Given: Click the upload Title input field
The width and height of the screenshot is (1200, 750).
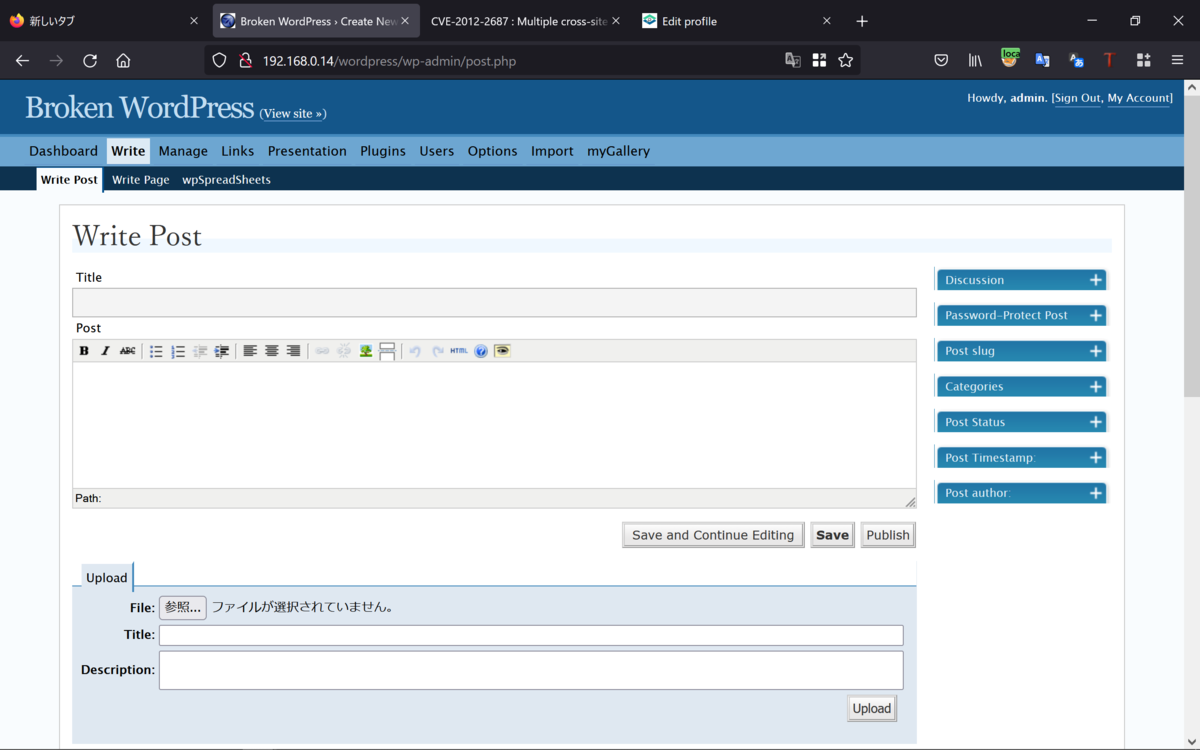Looking at the screenshot, I should point(531,635).
